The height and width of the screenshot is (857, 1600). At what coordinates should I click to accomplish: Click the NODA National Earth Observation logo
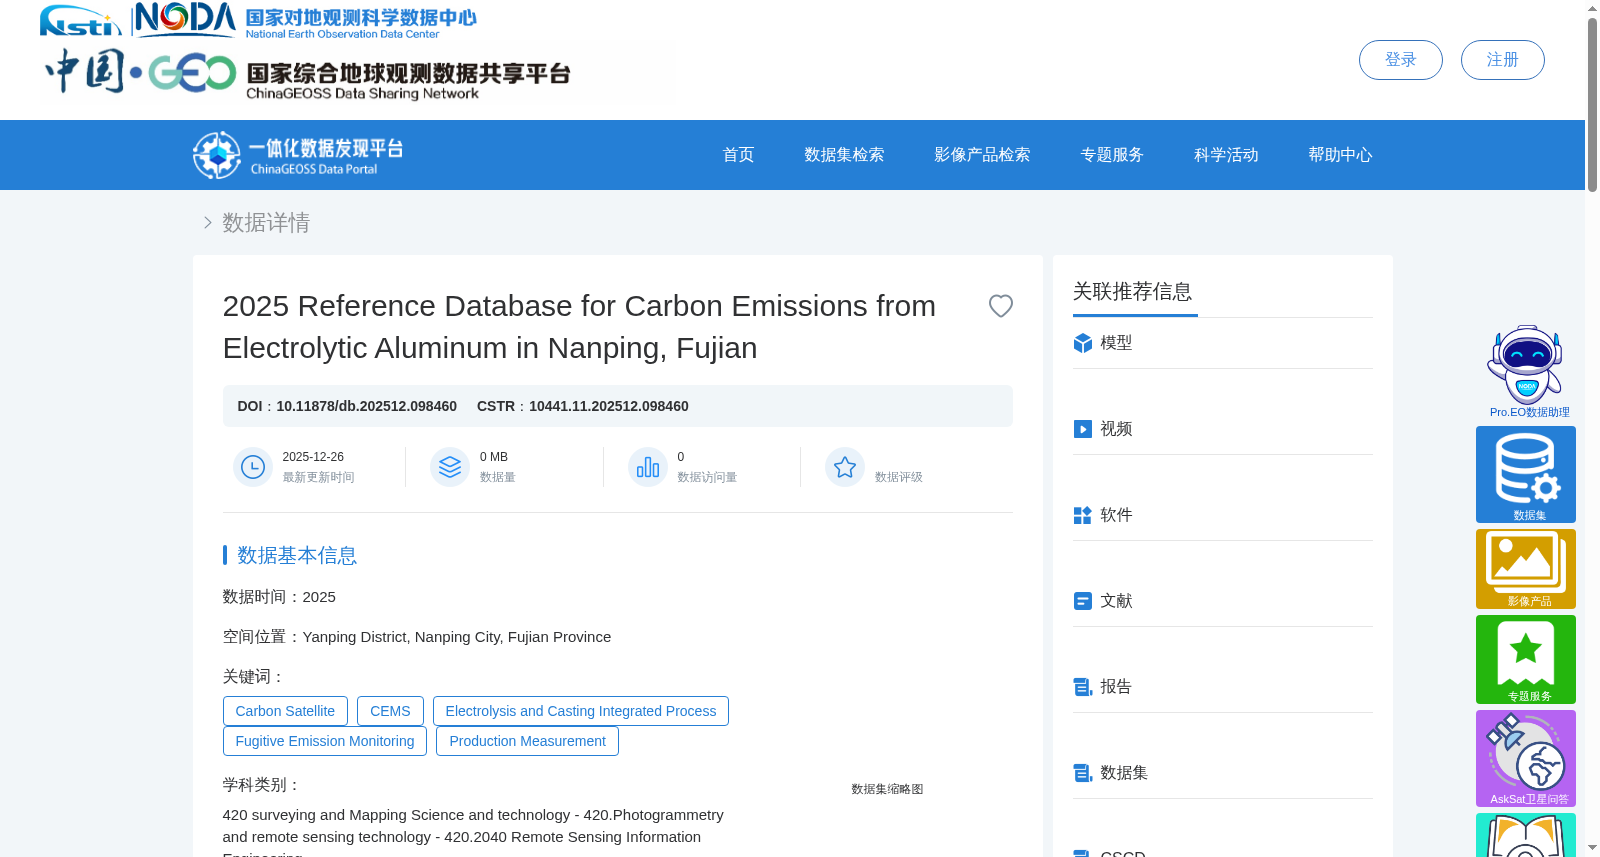[305, 20]
